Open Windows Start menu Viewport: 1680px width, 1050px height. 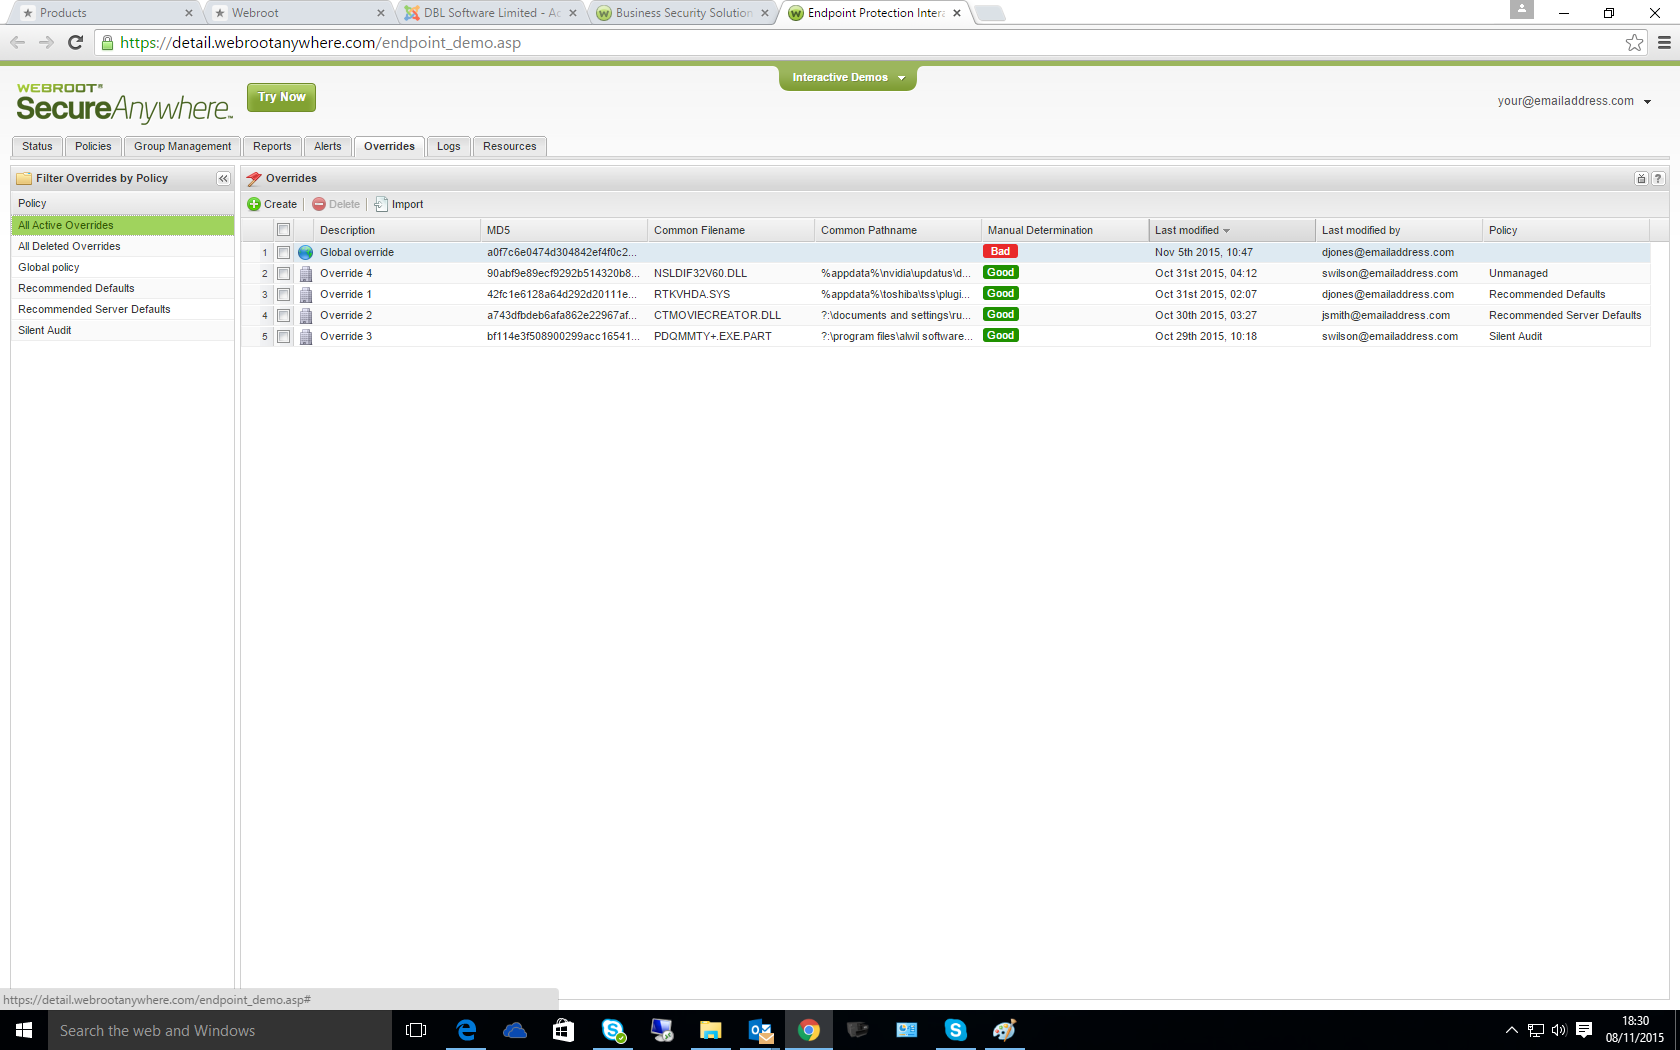pos(24,1030)
